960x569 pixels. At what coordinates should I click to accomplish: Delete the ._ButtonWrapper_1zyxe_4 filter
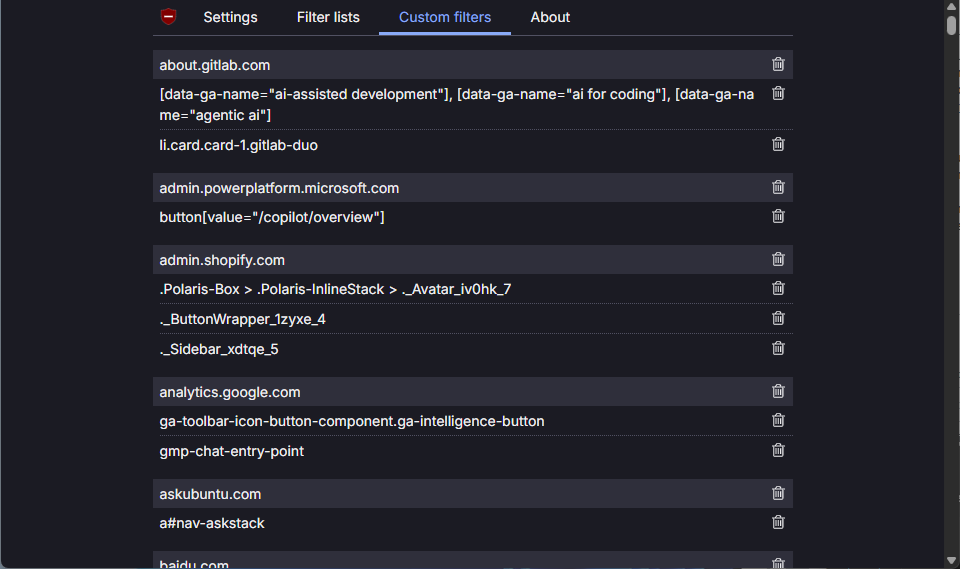click(x=778, y=318)
